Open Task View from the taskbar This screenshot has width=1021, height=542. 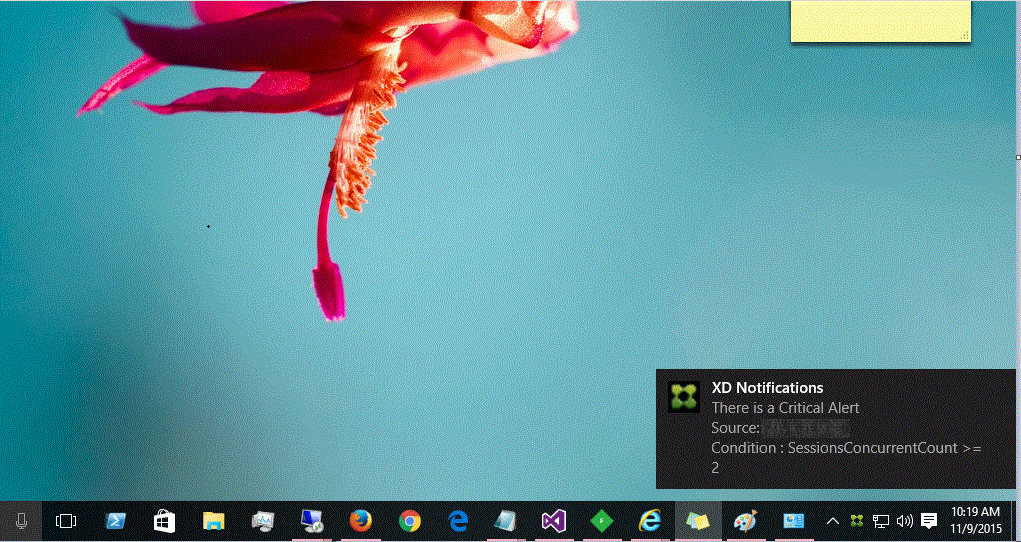pos(66,521)
